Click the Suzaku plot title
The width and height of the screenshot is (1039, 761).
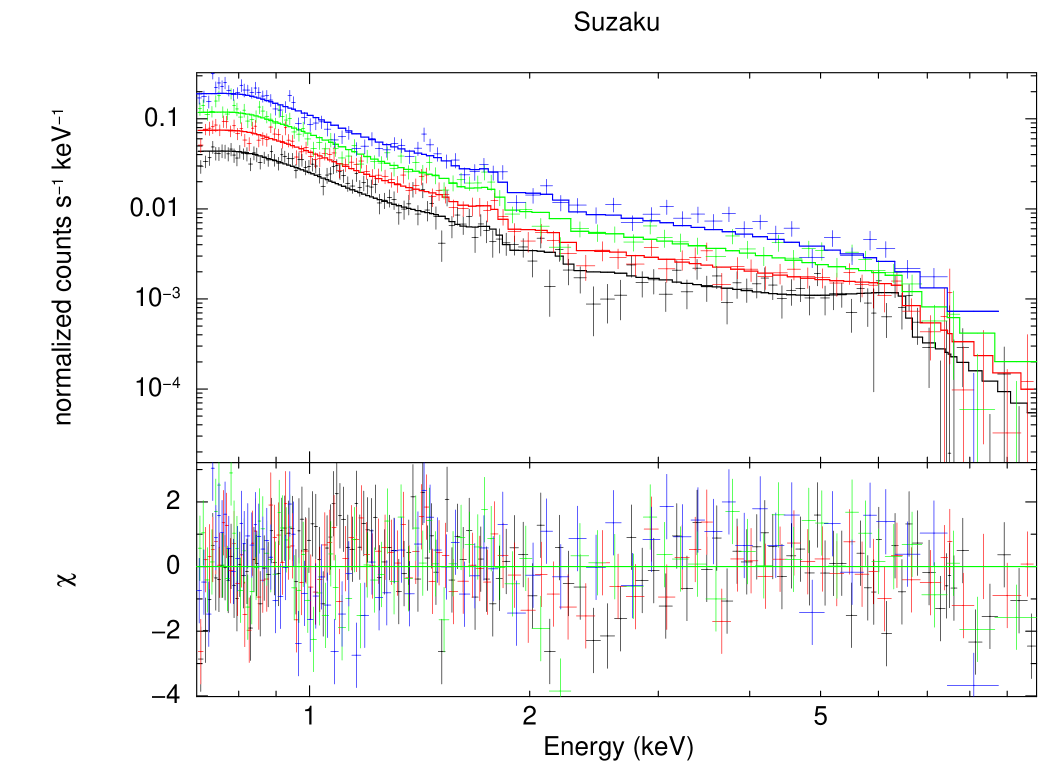[x=616, y=23]
